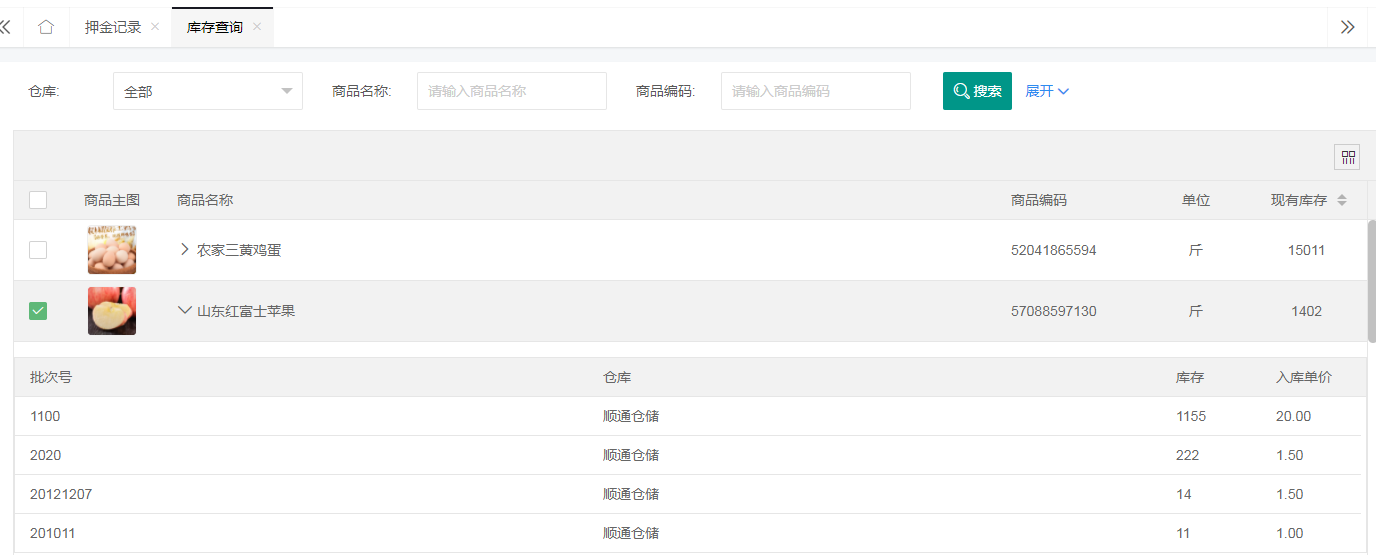The height and width of the screenshot is (555, 1376).
Task: Click the green 搜索 button
Action: point(977,91)
